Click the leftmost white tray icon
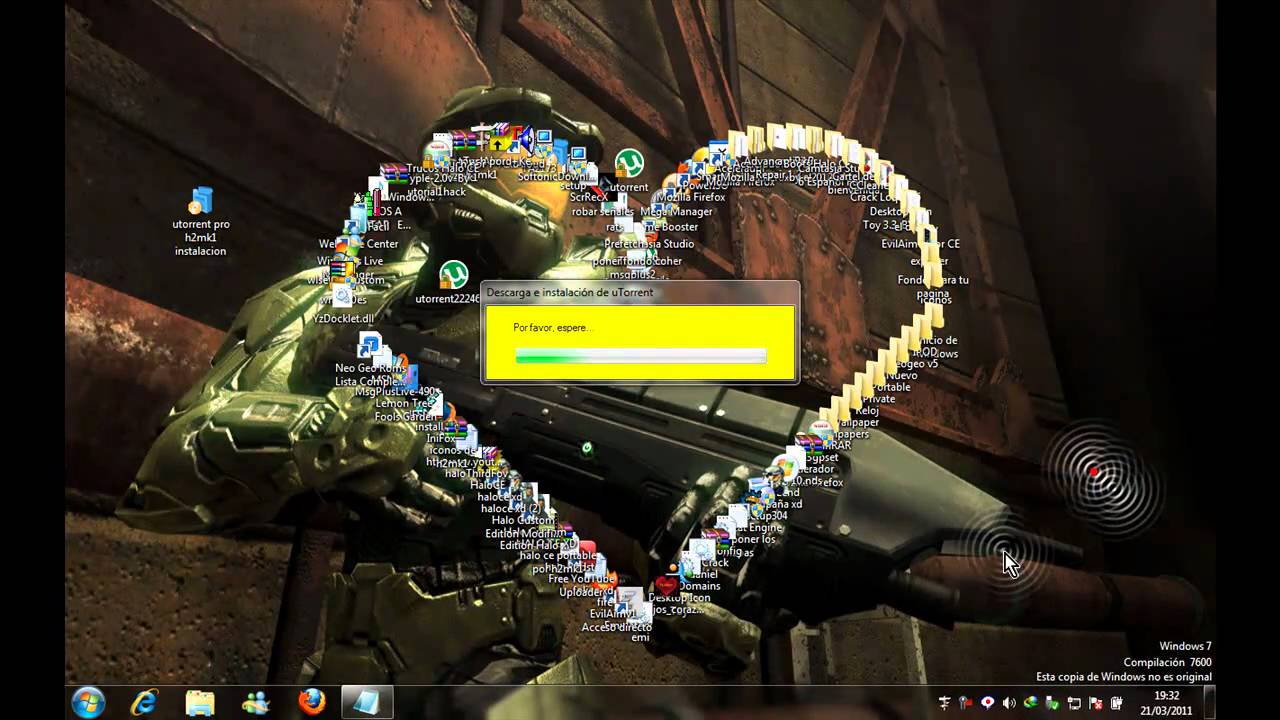The width and height of the screenshot is (1280, 720). [x=943, y=703]
